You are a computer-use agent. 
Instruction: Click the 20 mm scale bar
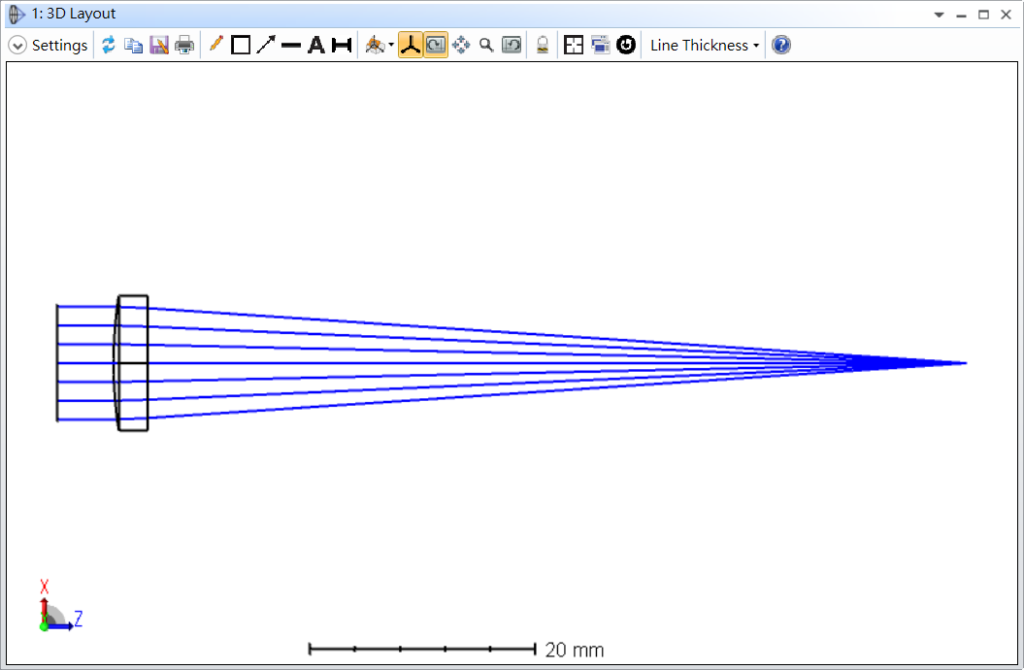pyautogui.click(x=424, y=649)
